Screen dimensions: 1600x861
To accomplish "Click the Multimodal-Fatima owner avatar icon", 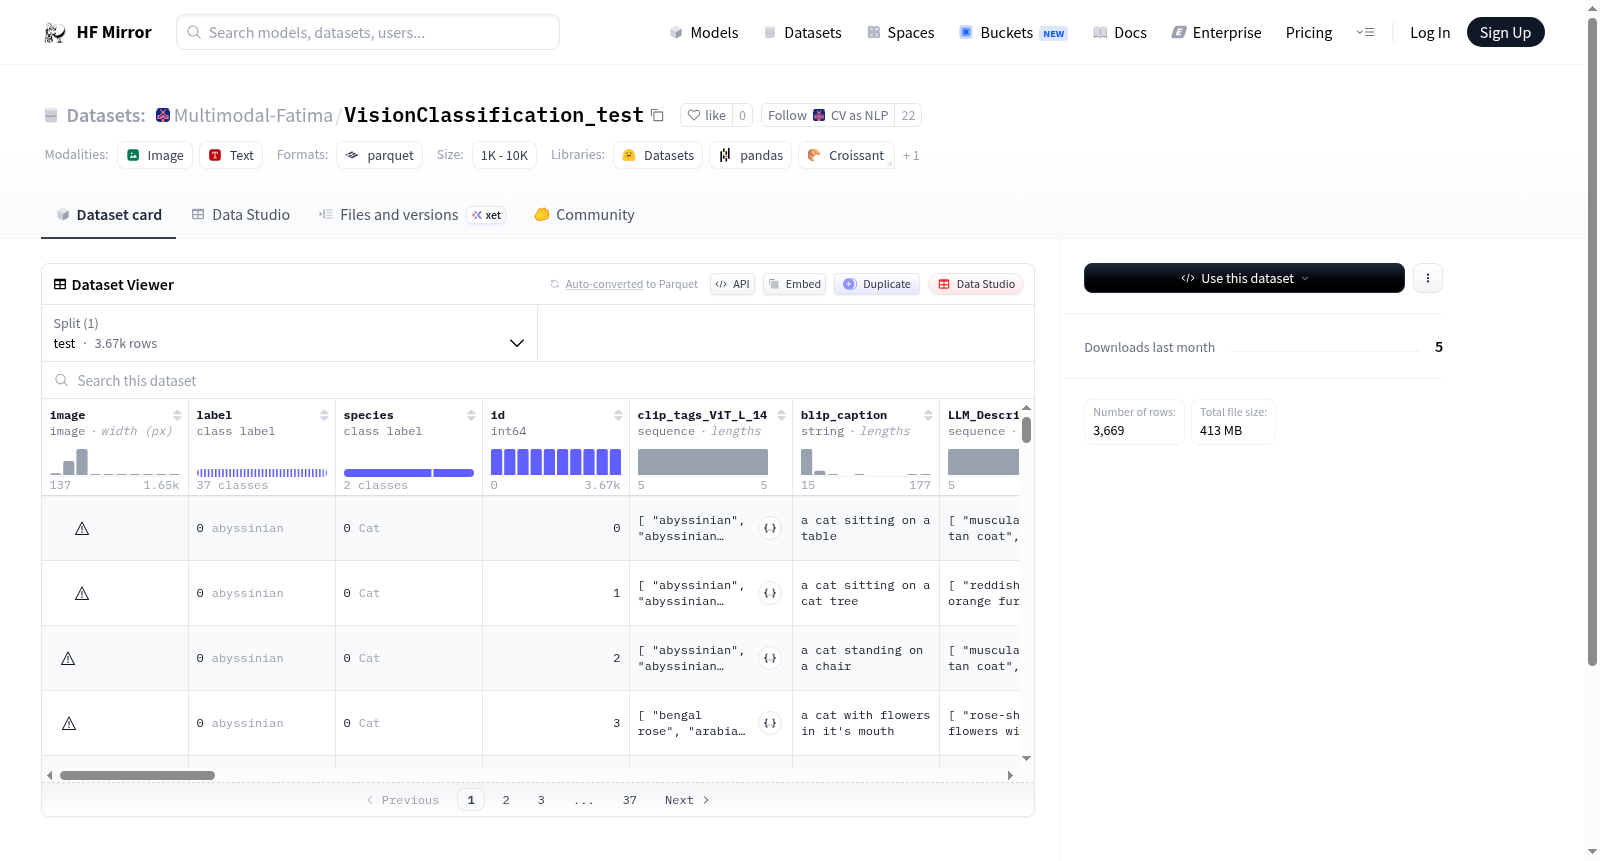I will 163,115.
